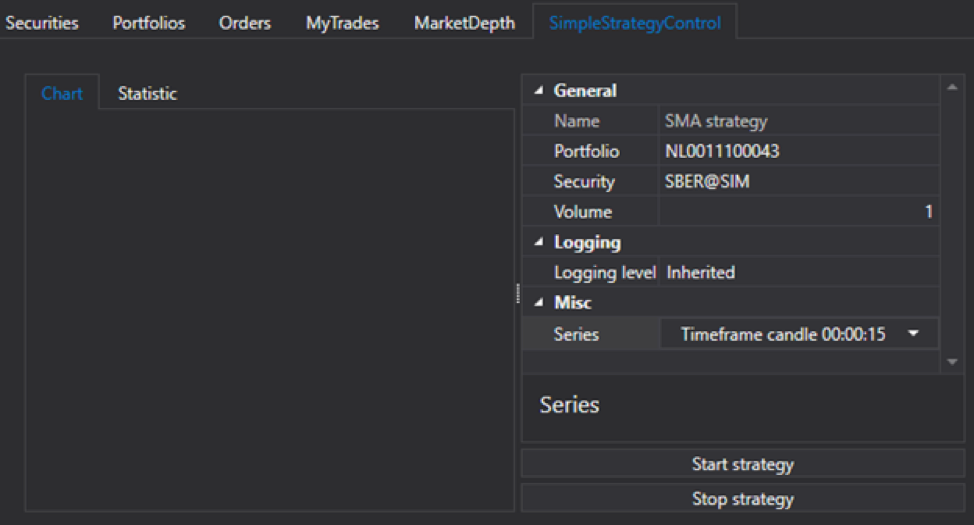
Task: Go to the Orders tab
Action: 245,23
